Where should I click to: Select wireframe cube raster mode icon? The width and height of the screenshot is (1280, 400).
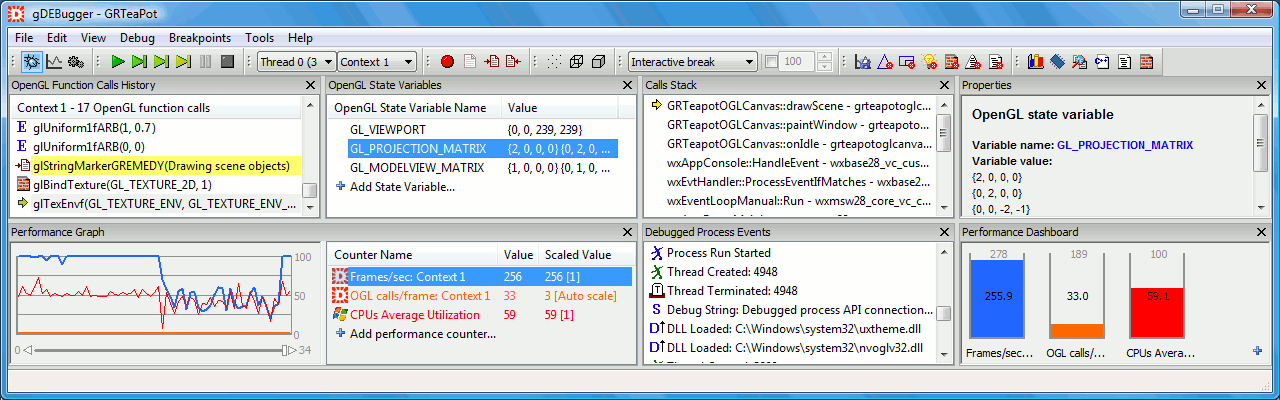pyautogui.click(x=577, y=62)
